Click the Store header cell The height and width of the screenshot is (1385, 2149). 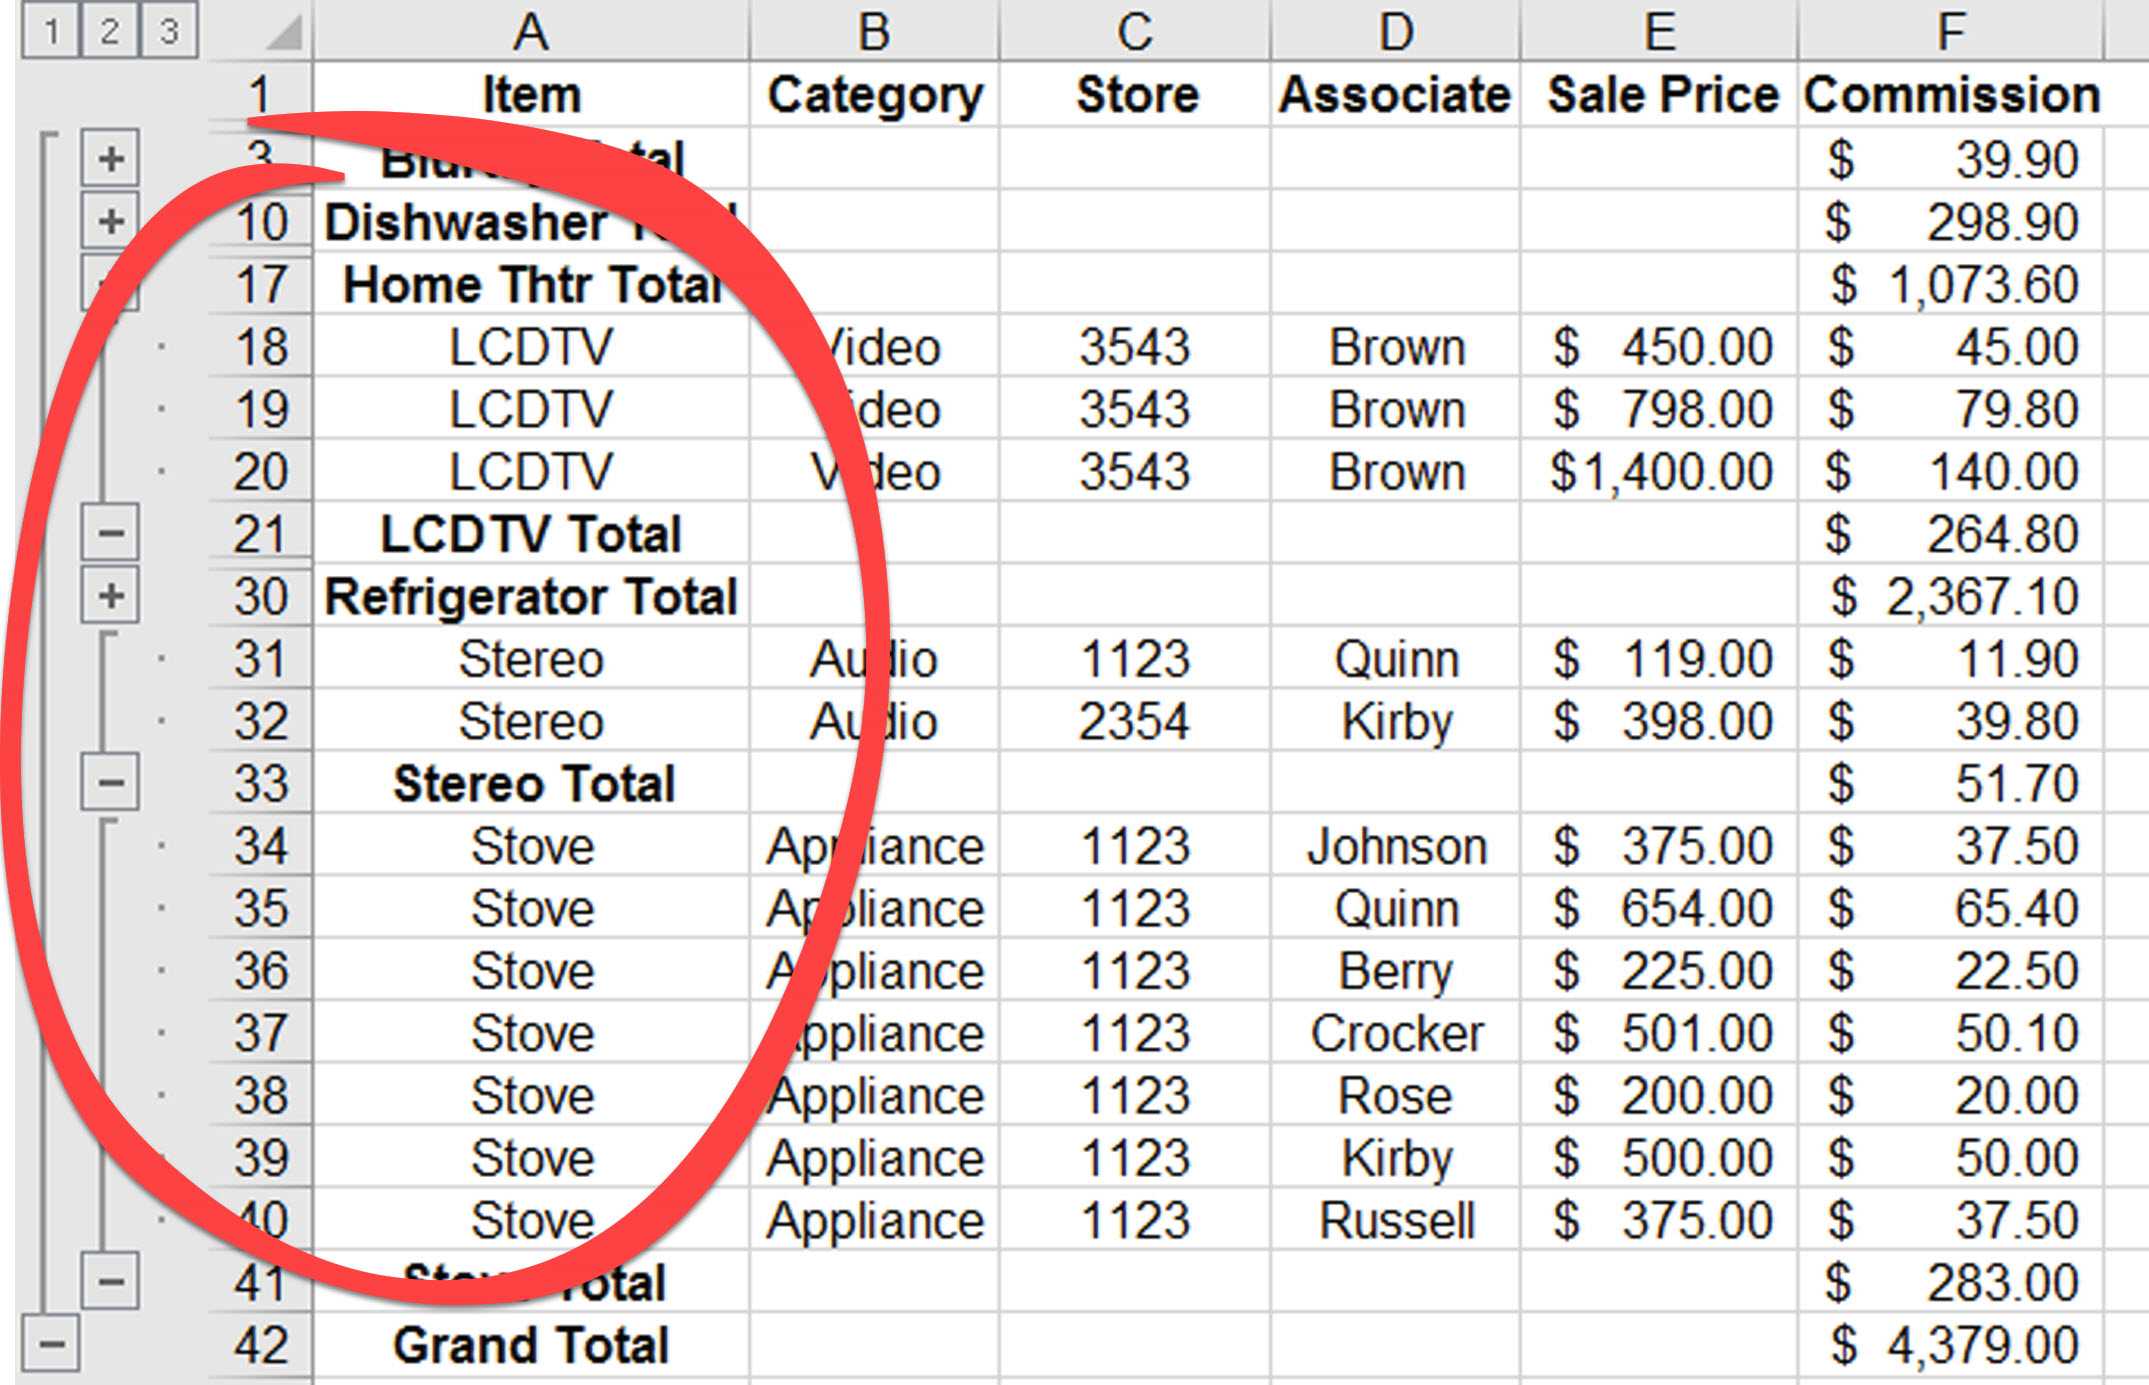pos(1135,95)
